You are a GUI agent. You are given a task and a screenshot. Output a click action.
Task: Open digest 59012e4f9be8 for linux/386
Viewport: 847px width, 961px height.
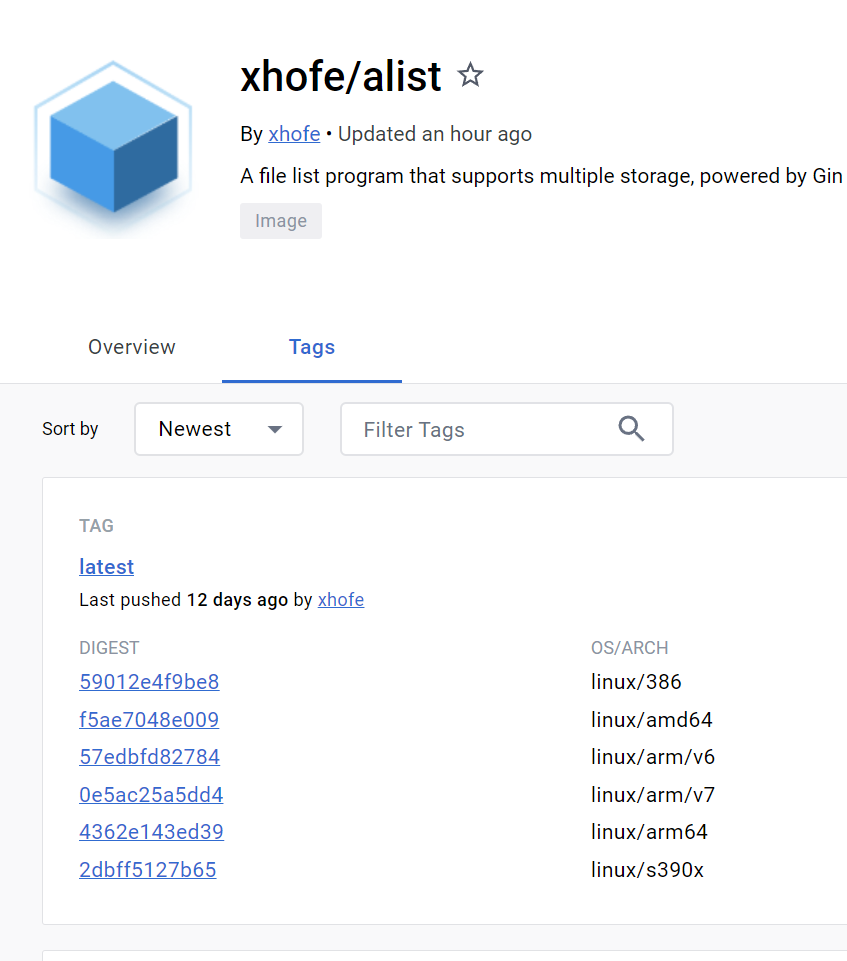pyautogui.click(x=148, y=682)
